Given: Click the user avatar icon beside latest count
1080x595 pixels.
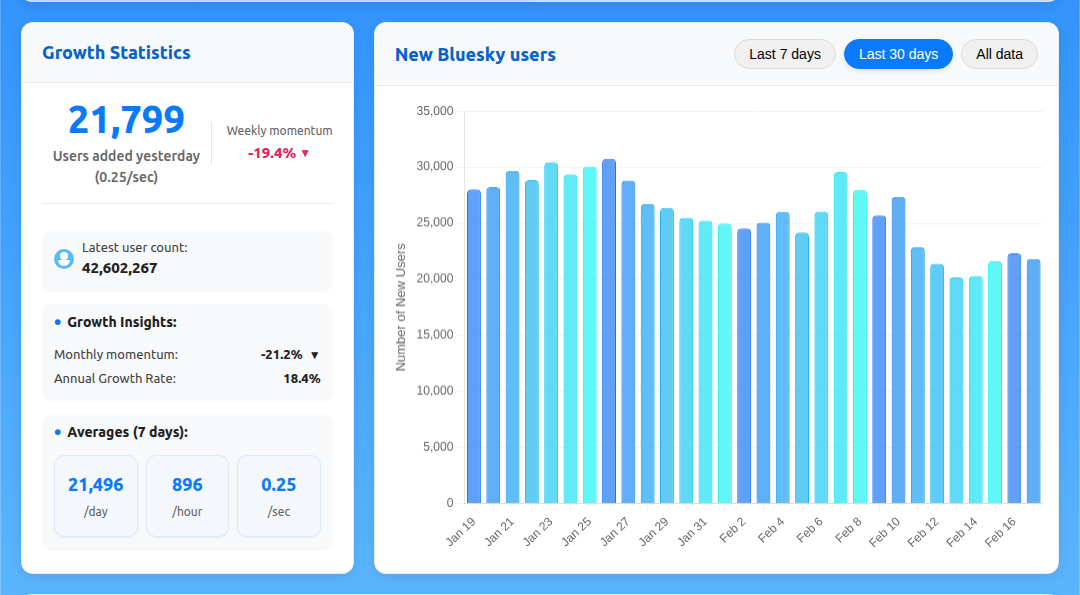Looking at the screenshot, I should tap(64, 259).
